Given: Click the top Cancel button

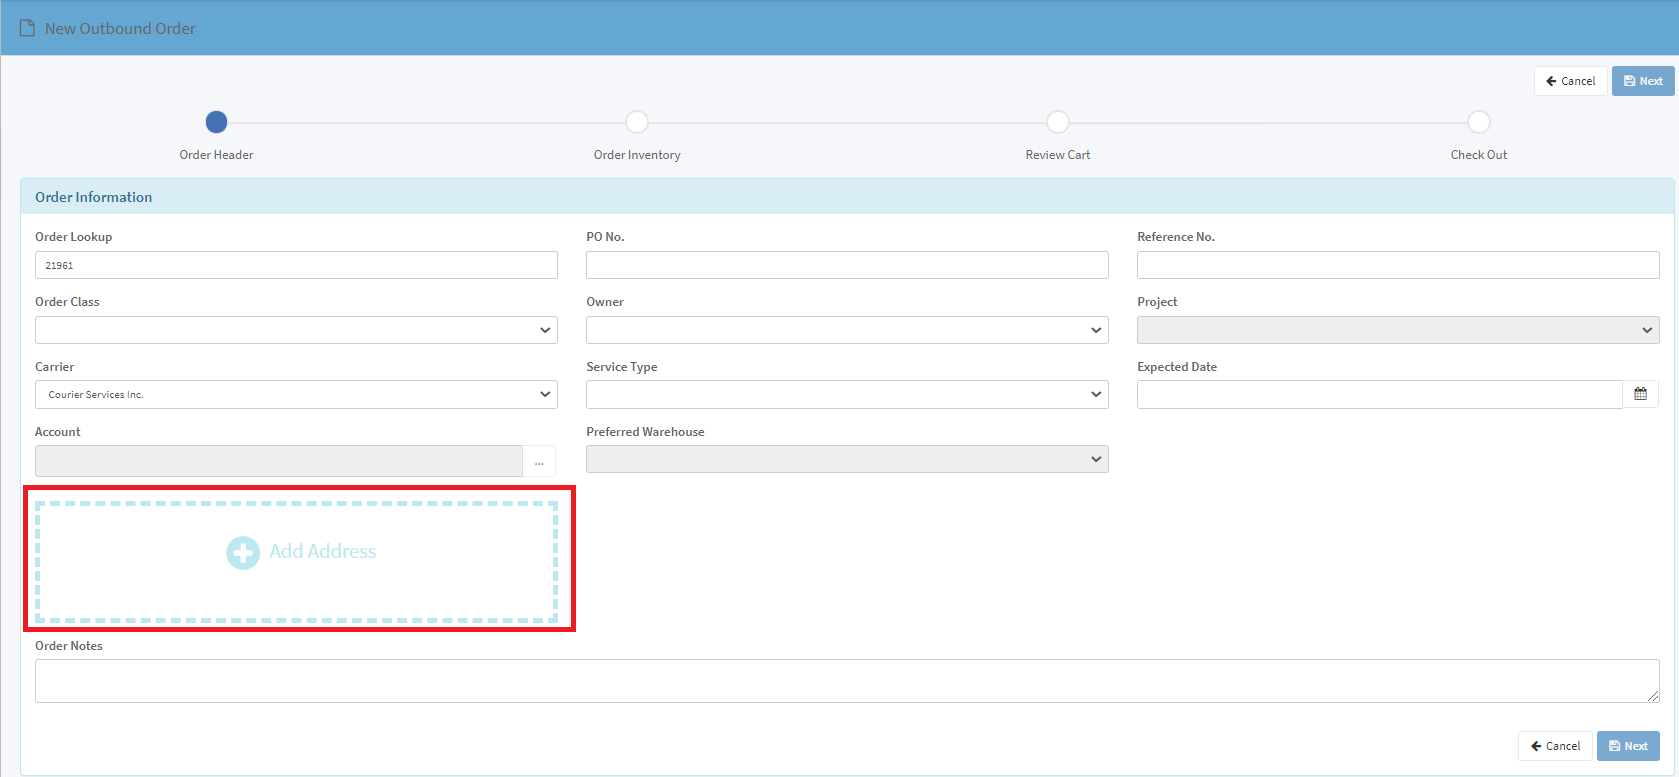Looking at the screenshot, I should (1570, 81).
